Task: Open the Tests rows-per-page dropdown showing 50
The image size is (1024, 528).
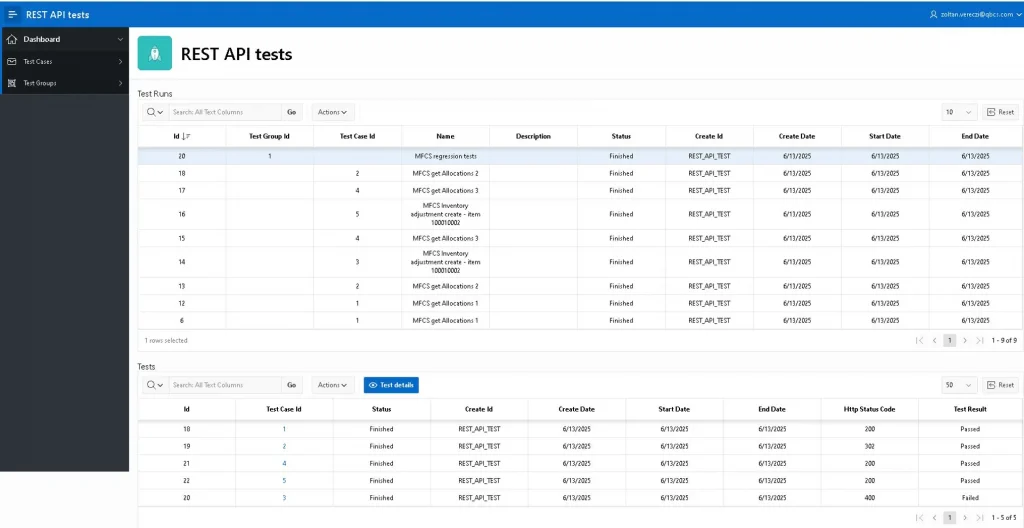Action: click(959, 385)
